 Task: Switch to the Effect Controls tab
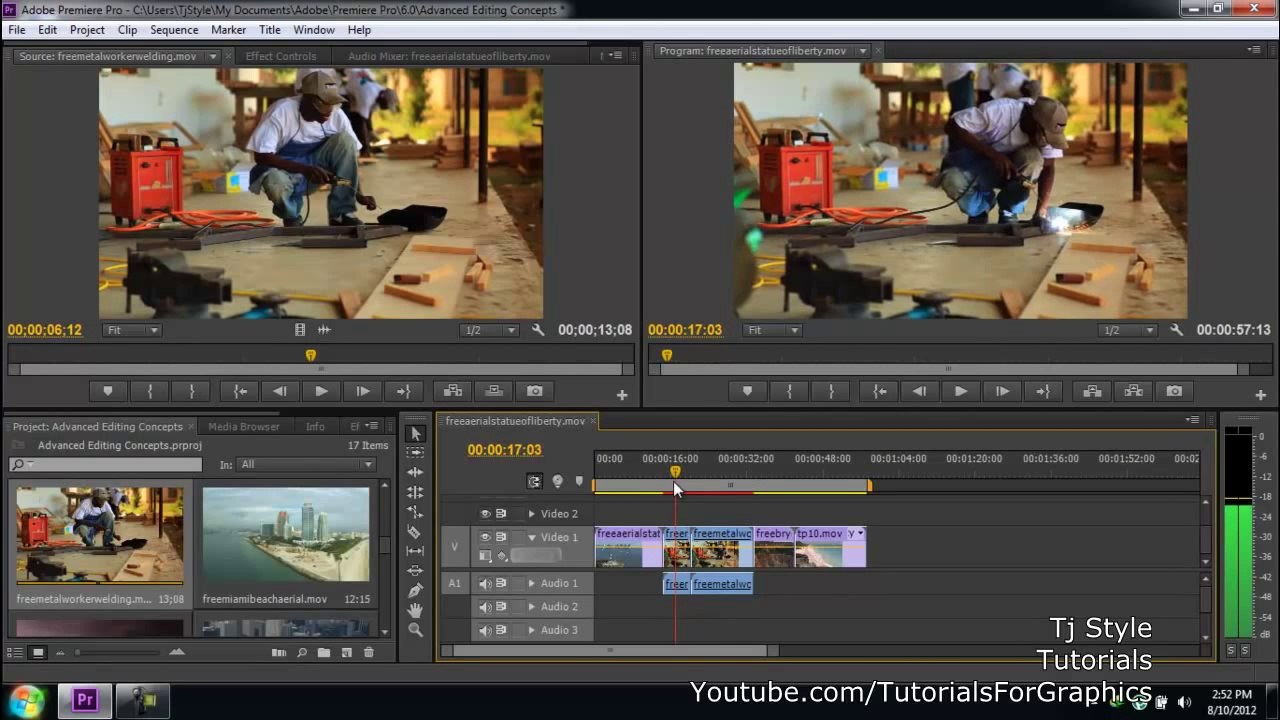pos(281,56)
